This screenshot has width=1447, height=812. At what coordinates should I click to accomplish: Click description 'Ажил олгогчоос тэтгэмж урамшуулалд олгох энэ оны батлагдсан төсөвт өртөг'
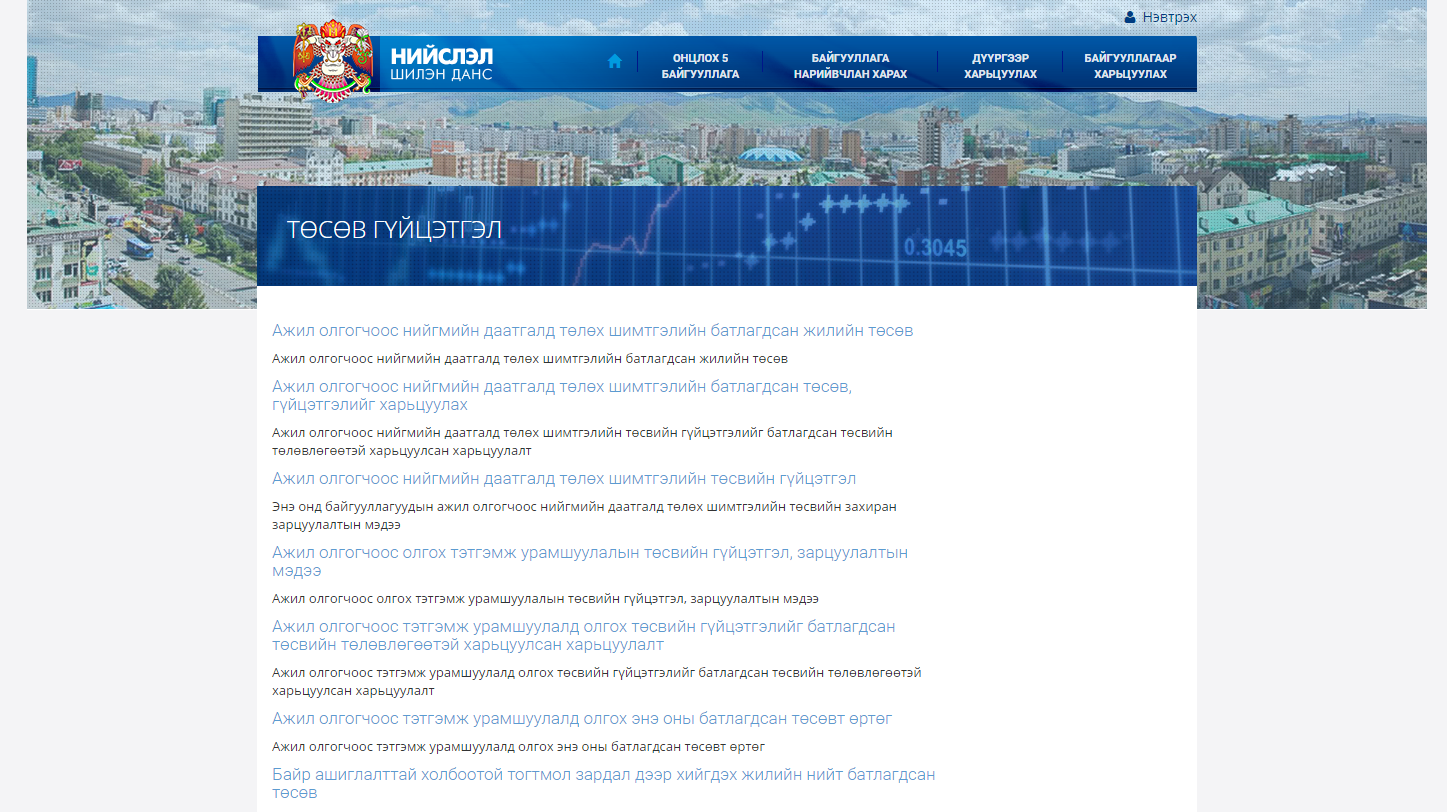click(x=518, y=746)
